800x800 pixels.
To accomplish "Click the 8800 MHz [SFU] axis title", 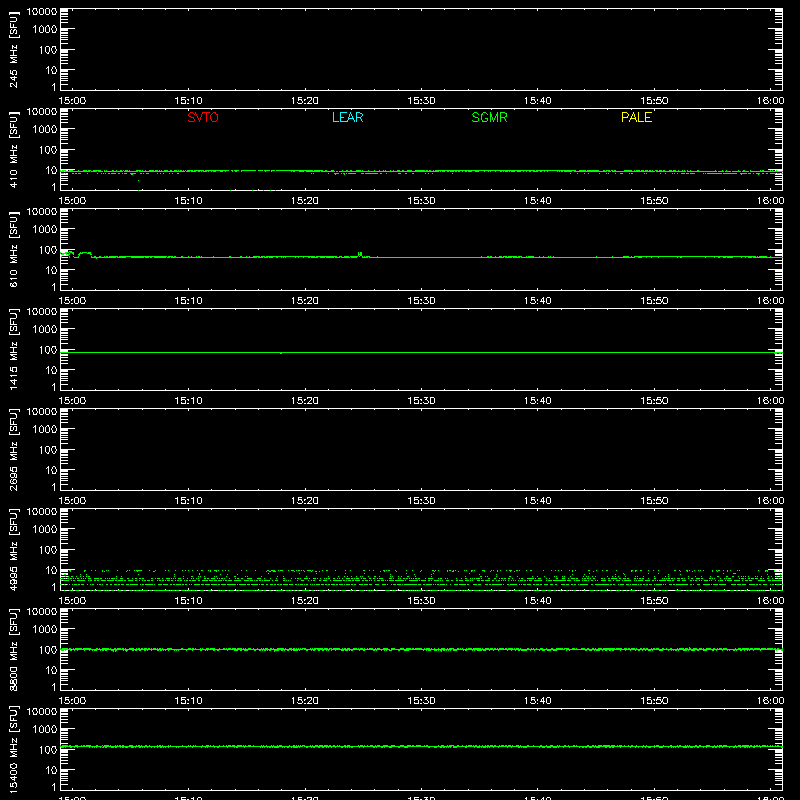I will 13,649.
